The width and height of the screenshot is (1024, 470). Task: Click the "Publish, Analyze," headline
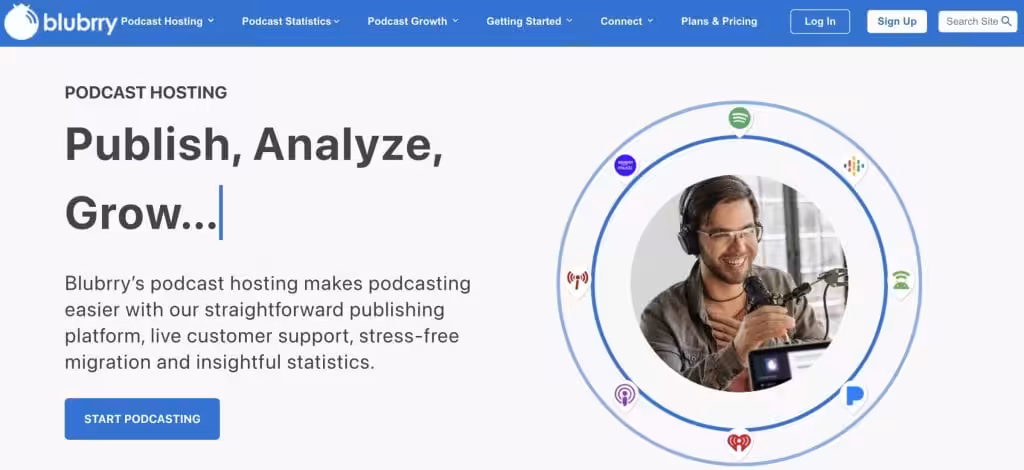pyautogui.click(x=254, y=144)
